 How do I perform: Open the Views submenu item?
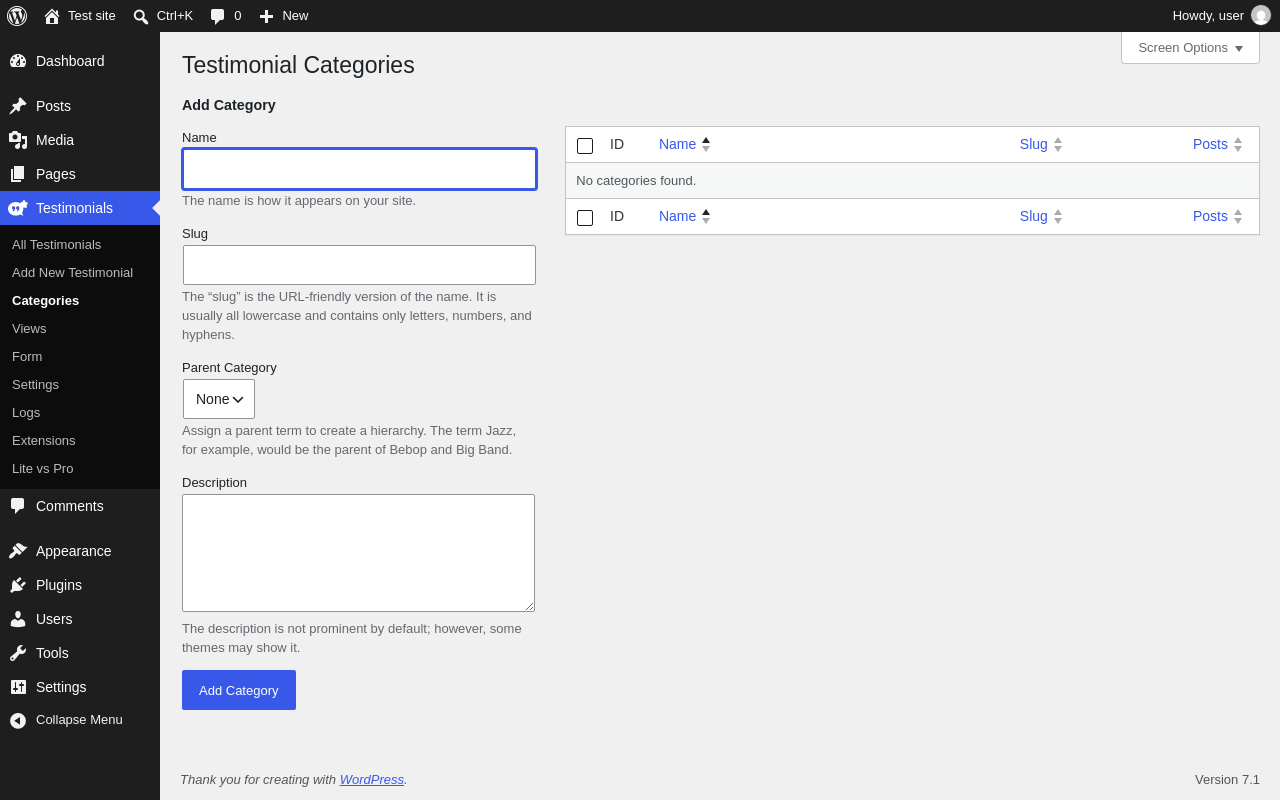(x=29, y=328)
